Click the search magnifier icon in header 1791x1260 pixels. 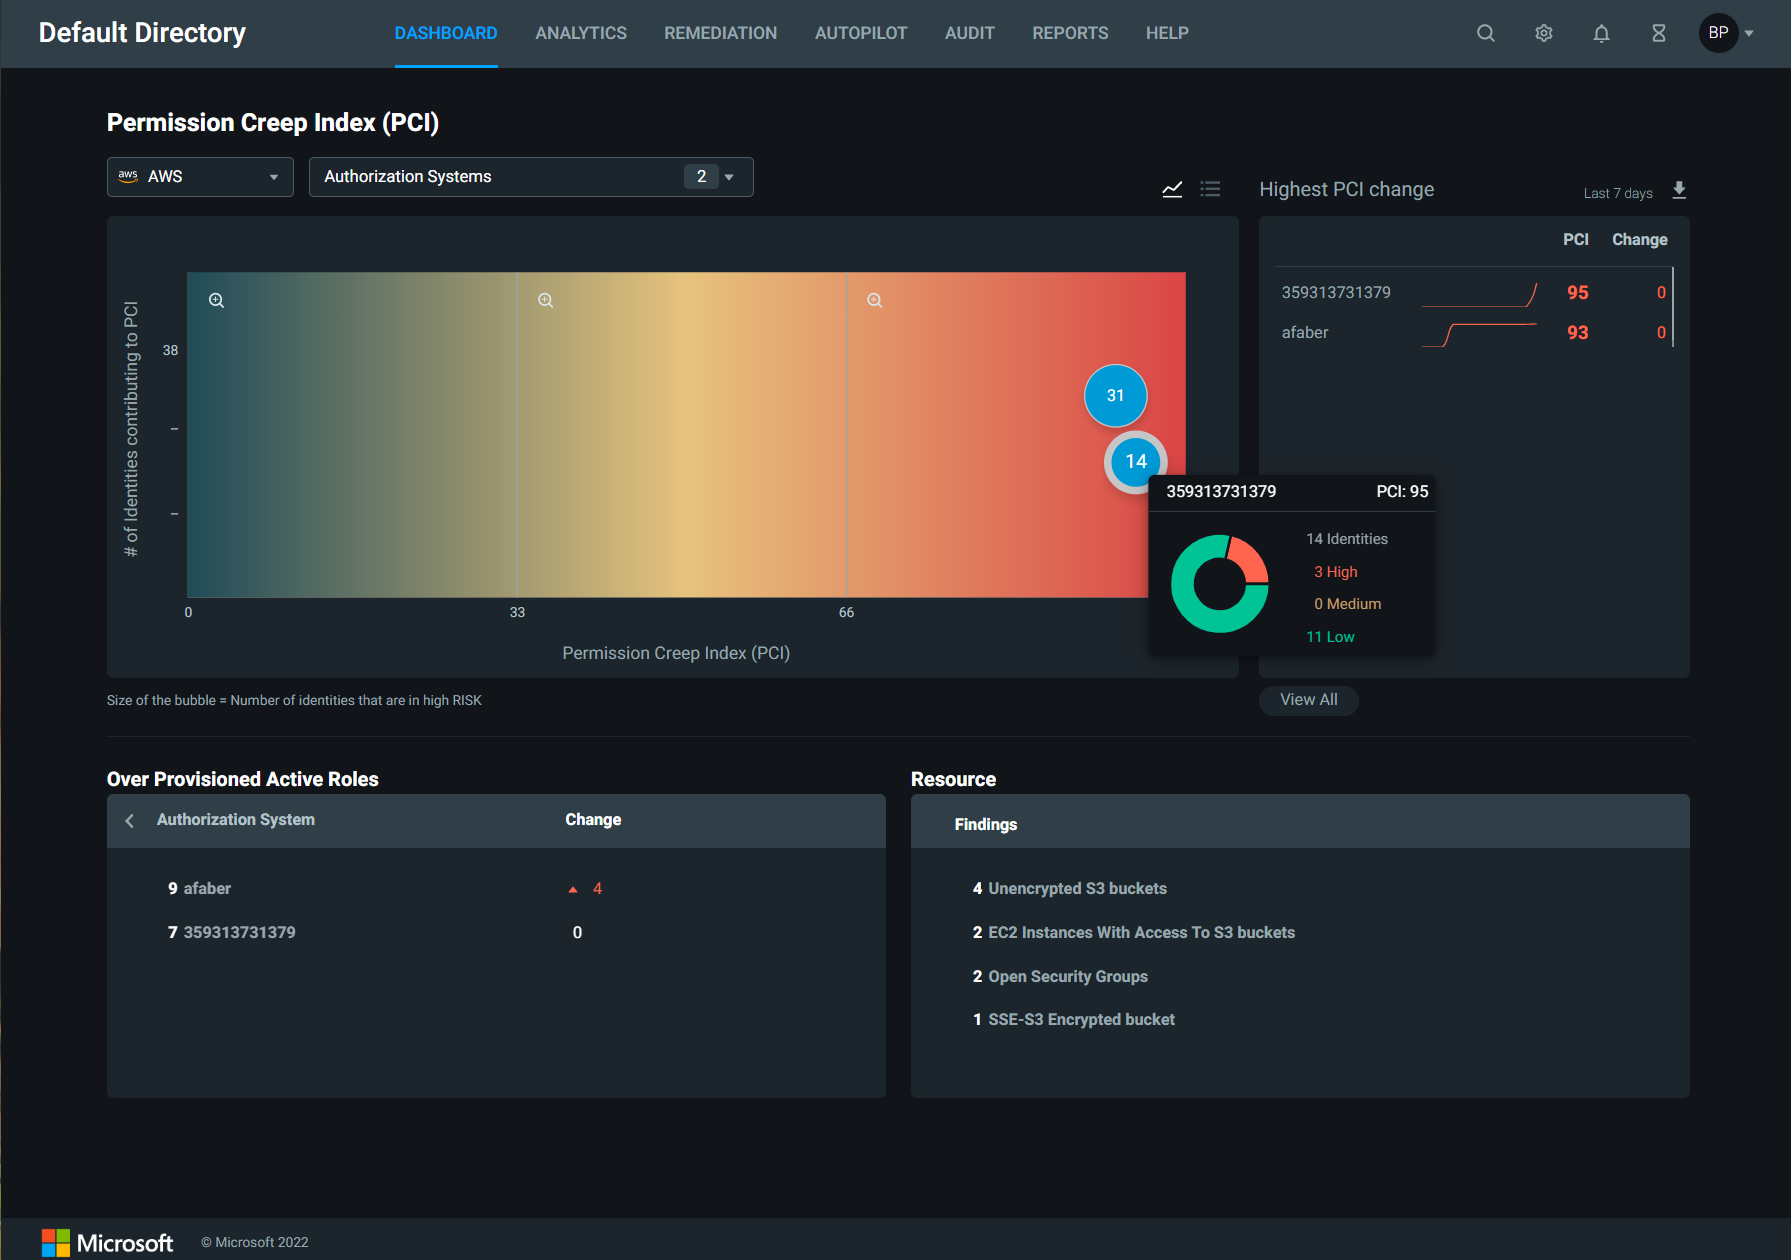point(1485,33)
